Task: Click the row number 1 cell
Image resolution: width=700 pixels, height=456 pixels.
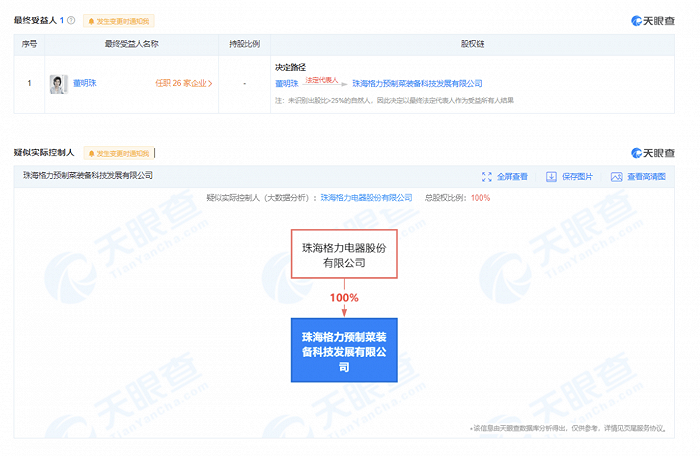Action: coord(29,83)
